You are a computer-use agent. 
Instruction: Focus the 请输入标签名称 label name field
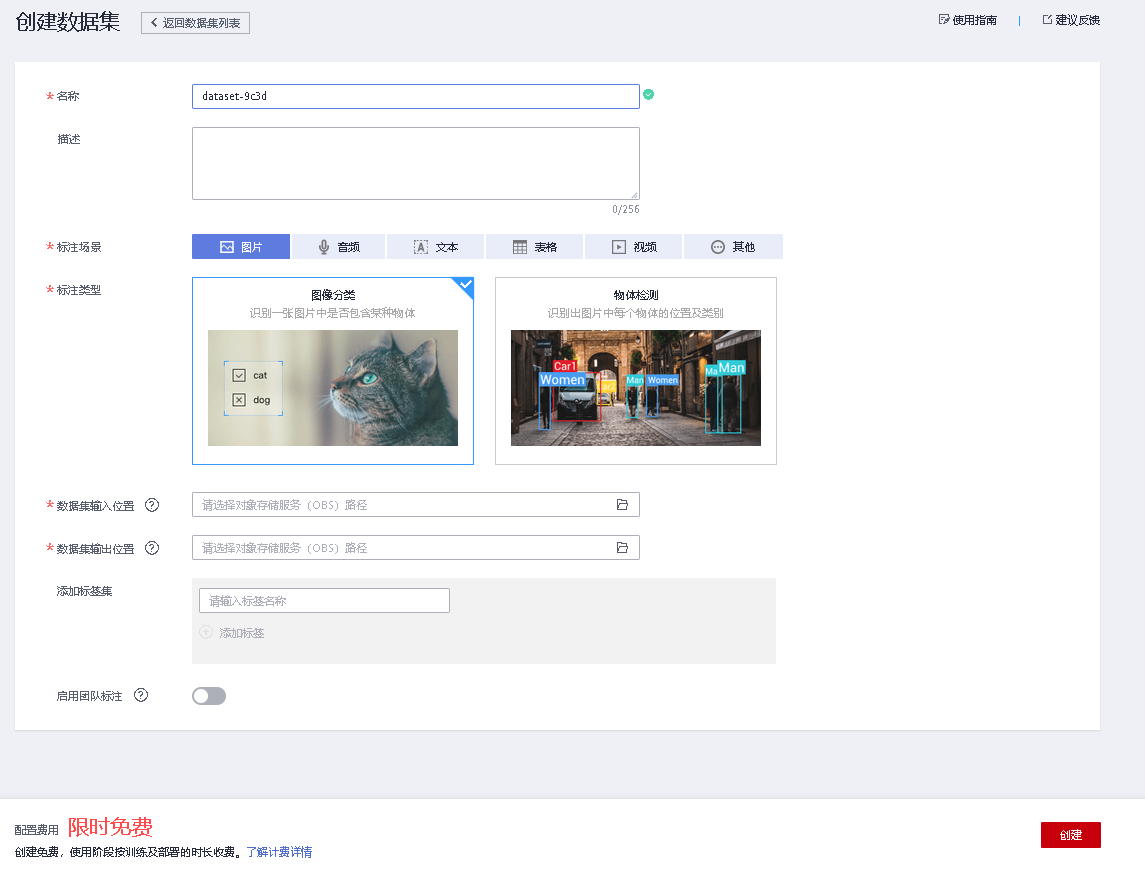point(324,600)
